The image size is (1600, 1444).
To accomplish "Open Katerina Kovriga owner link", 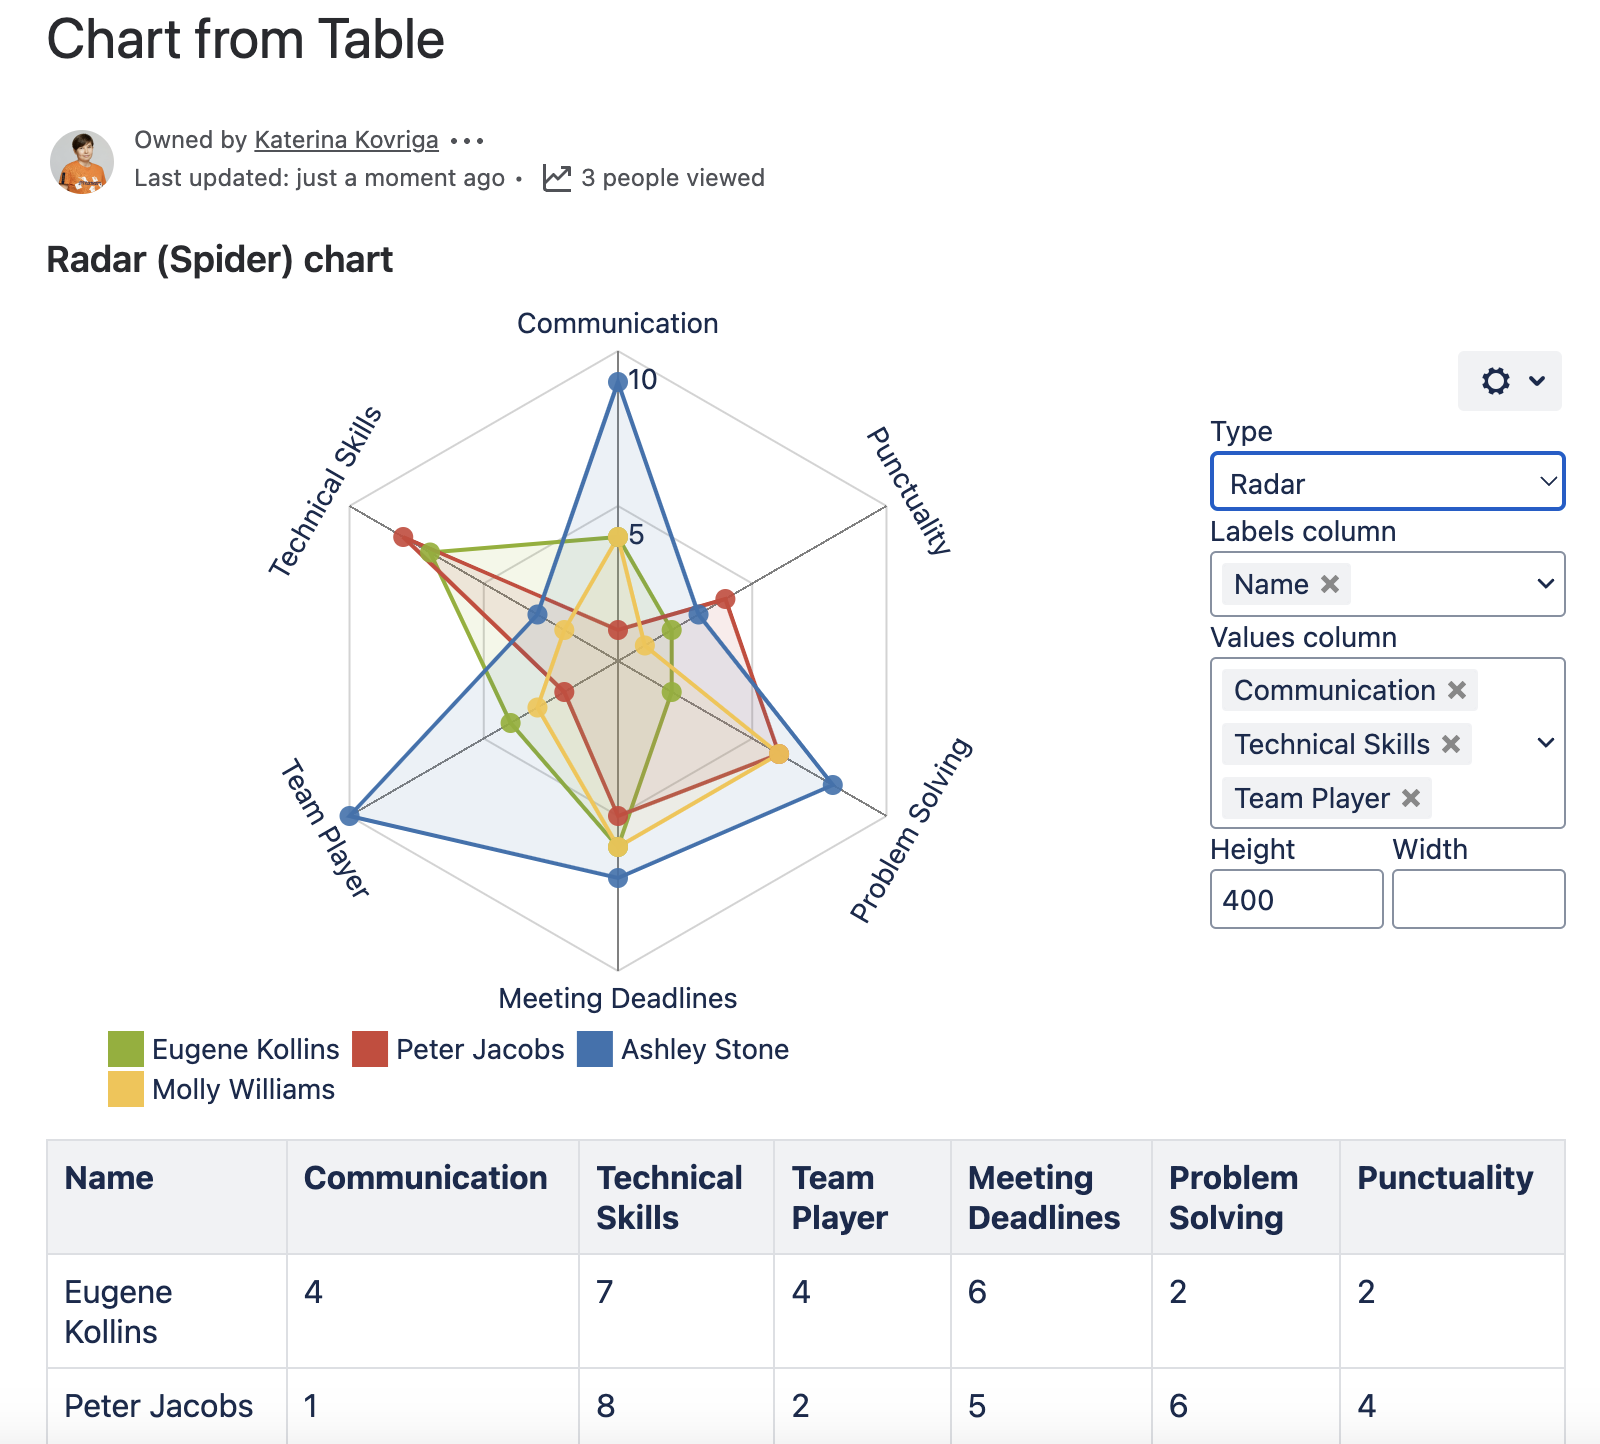I will pyautogui.click(x=346, y=140).
